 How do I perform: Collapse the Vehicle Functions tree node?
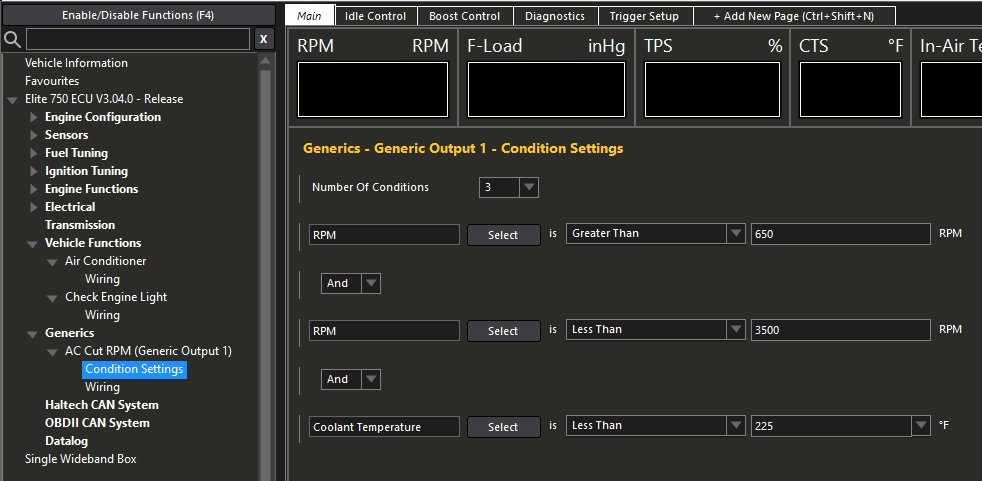point(32,244)
